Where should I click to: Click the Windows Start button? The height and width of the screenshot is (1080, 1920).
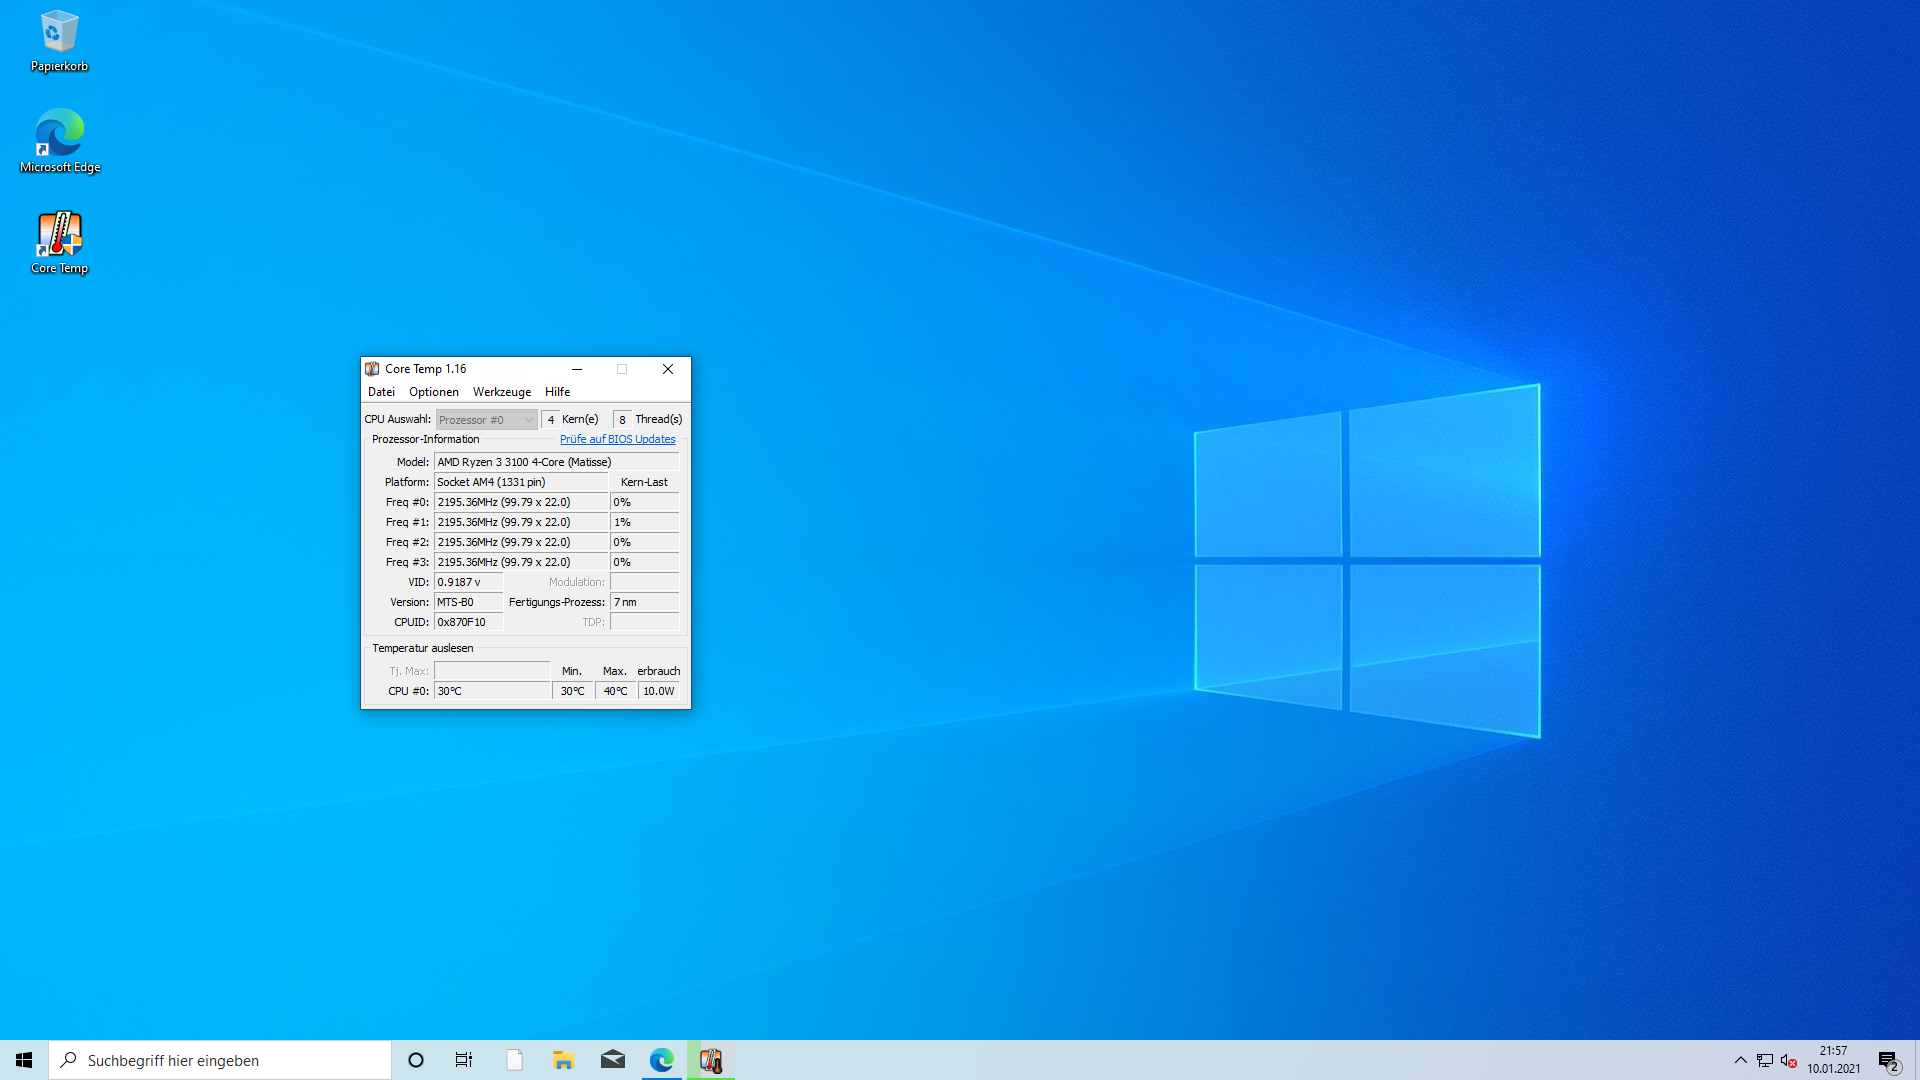[24, 1060]
